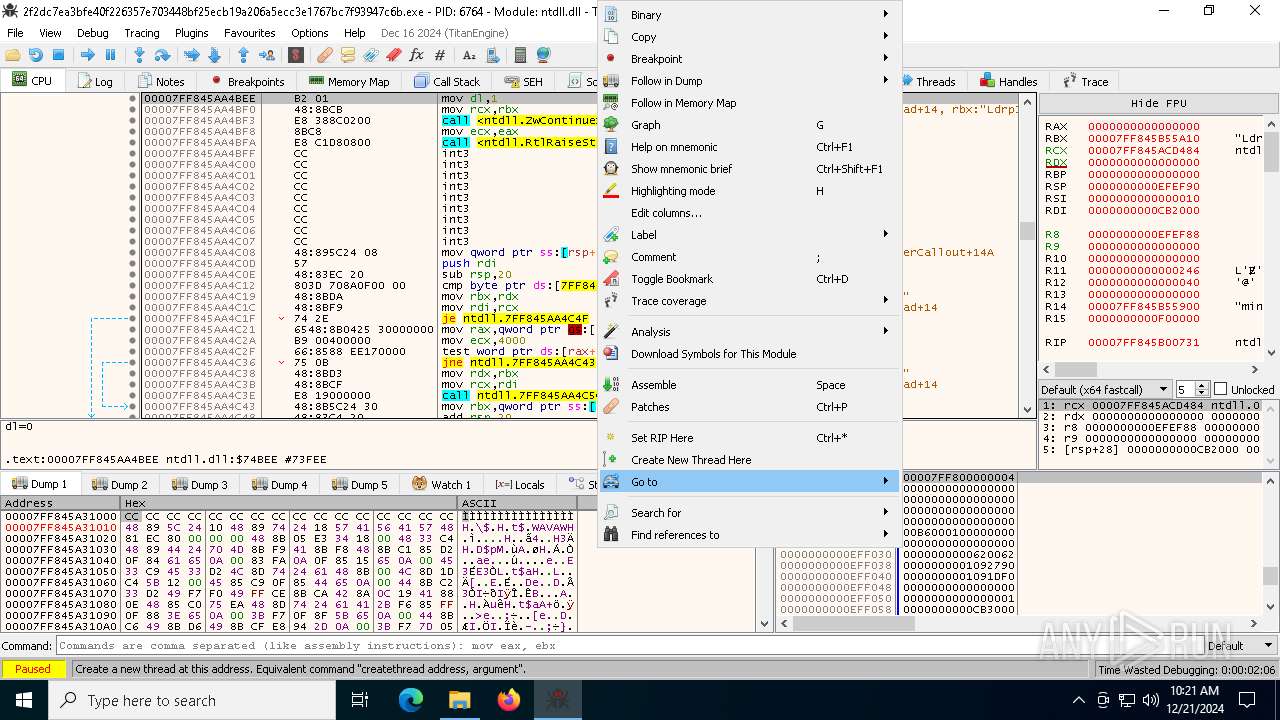The image size is (1280, 720).
Task: Click the Run to user code icon
Action: pyautogui.click(x=266, y=55)
